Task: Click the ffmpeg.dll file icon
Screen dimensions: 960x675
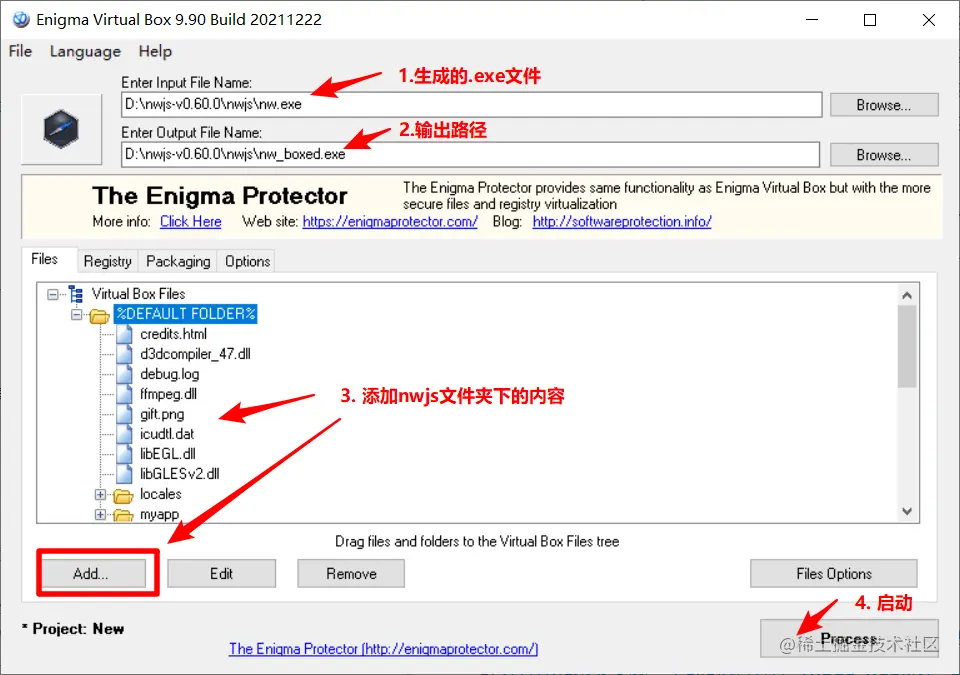Action: point(124,394)
